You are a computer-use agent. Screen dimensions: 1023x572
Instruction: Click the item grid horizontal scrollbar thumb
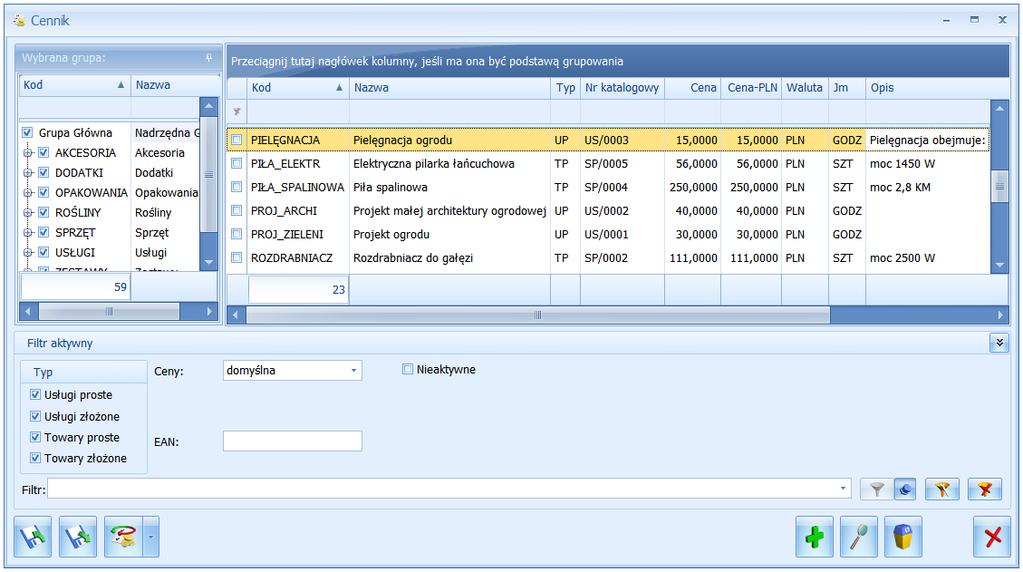(x=538, y=315)
